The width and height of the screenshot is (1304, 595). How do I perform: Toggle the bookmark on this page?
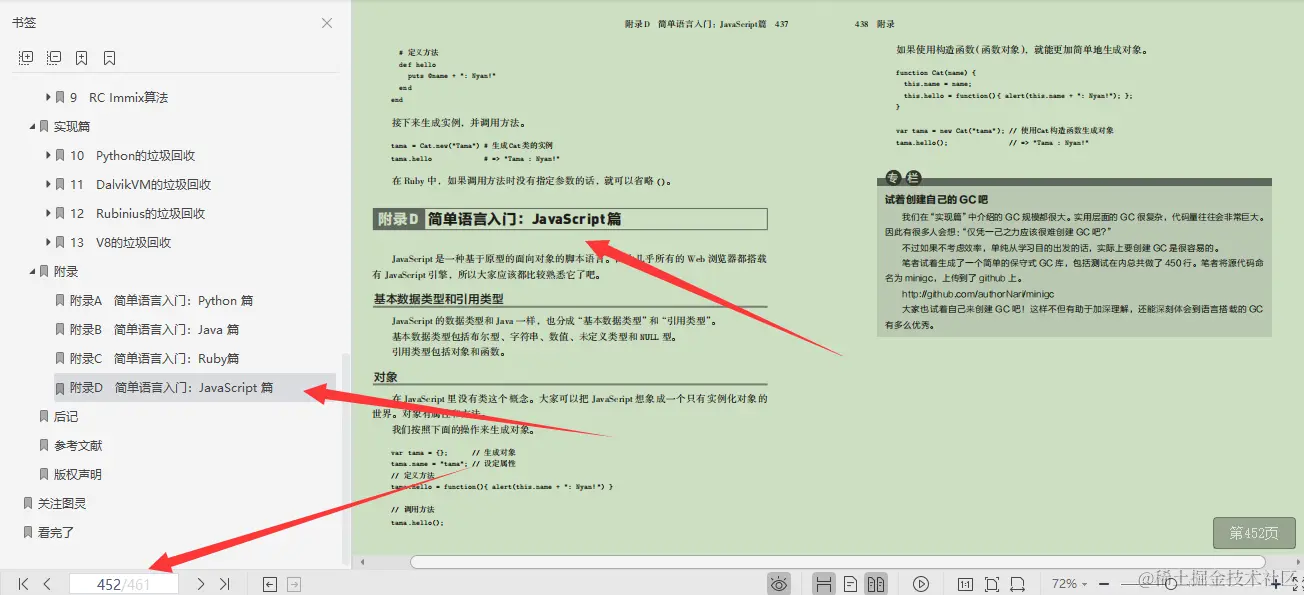81,57
